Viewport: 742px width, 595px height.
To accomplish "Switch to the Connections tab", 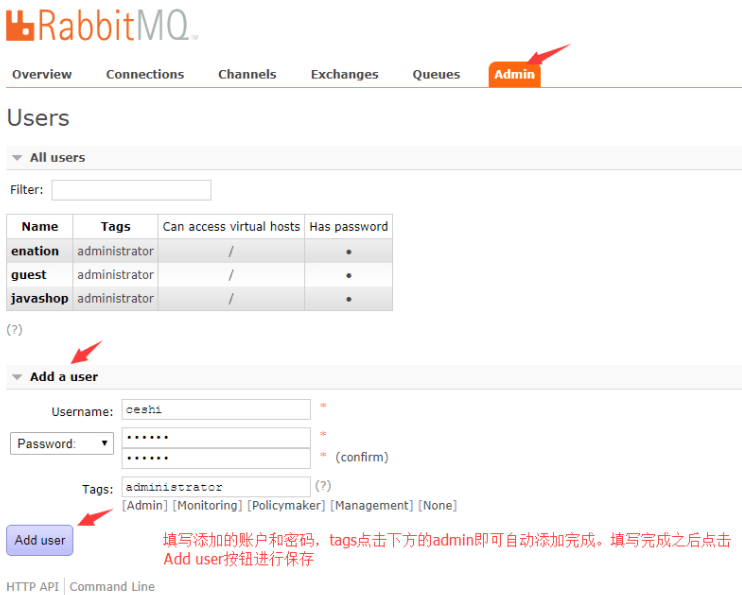I will (145, 74).
